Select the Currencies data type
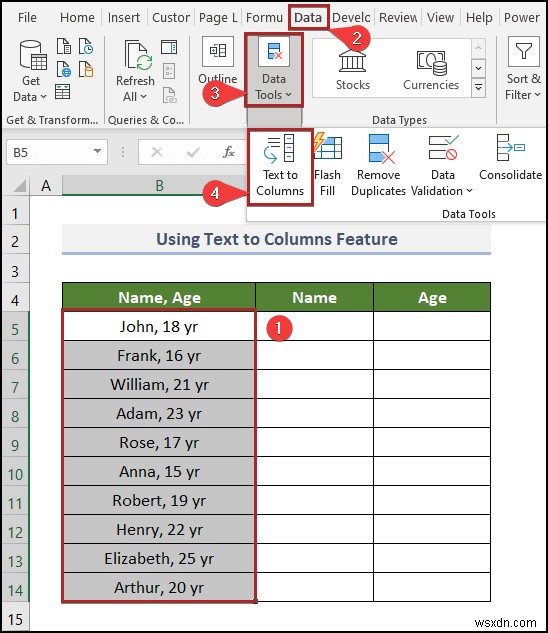548x633 pixels. tap(431, 69)
